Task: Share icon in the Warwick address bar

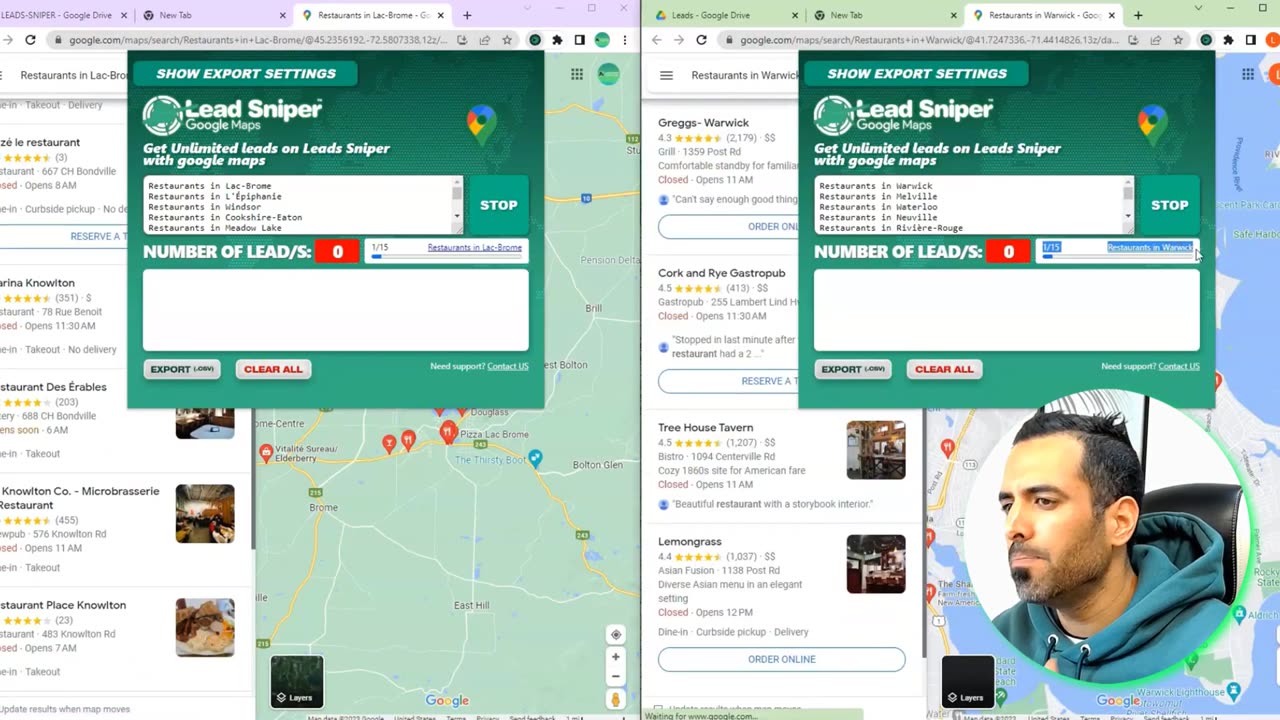Action: click(1155, 40)
